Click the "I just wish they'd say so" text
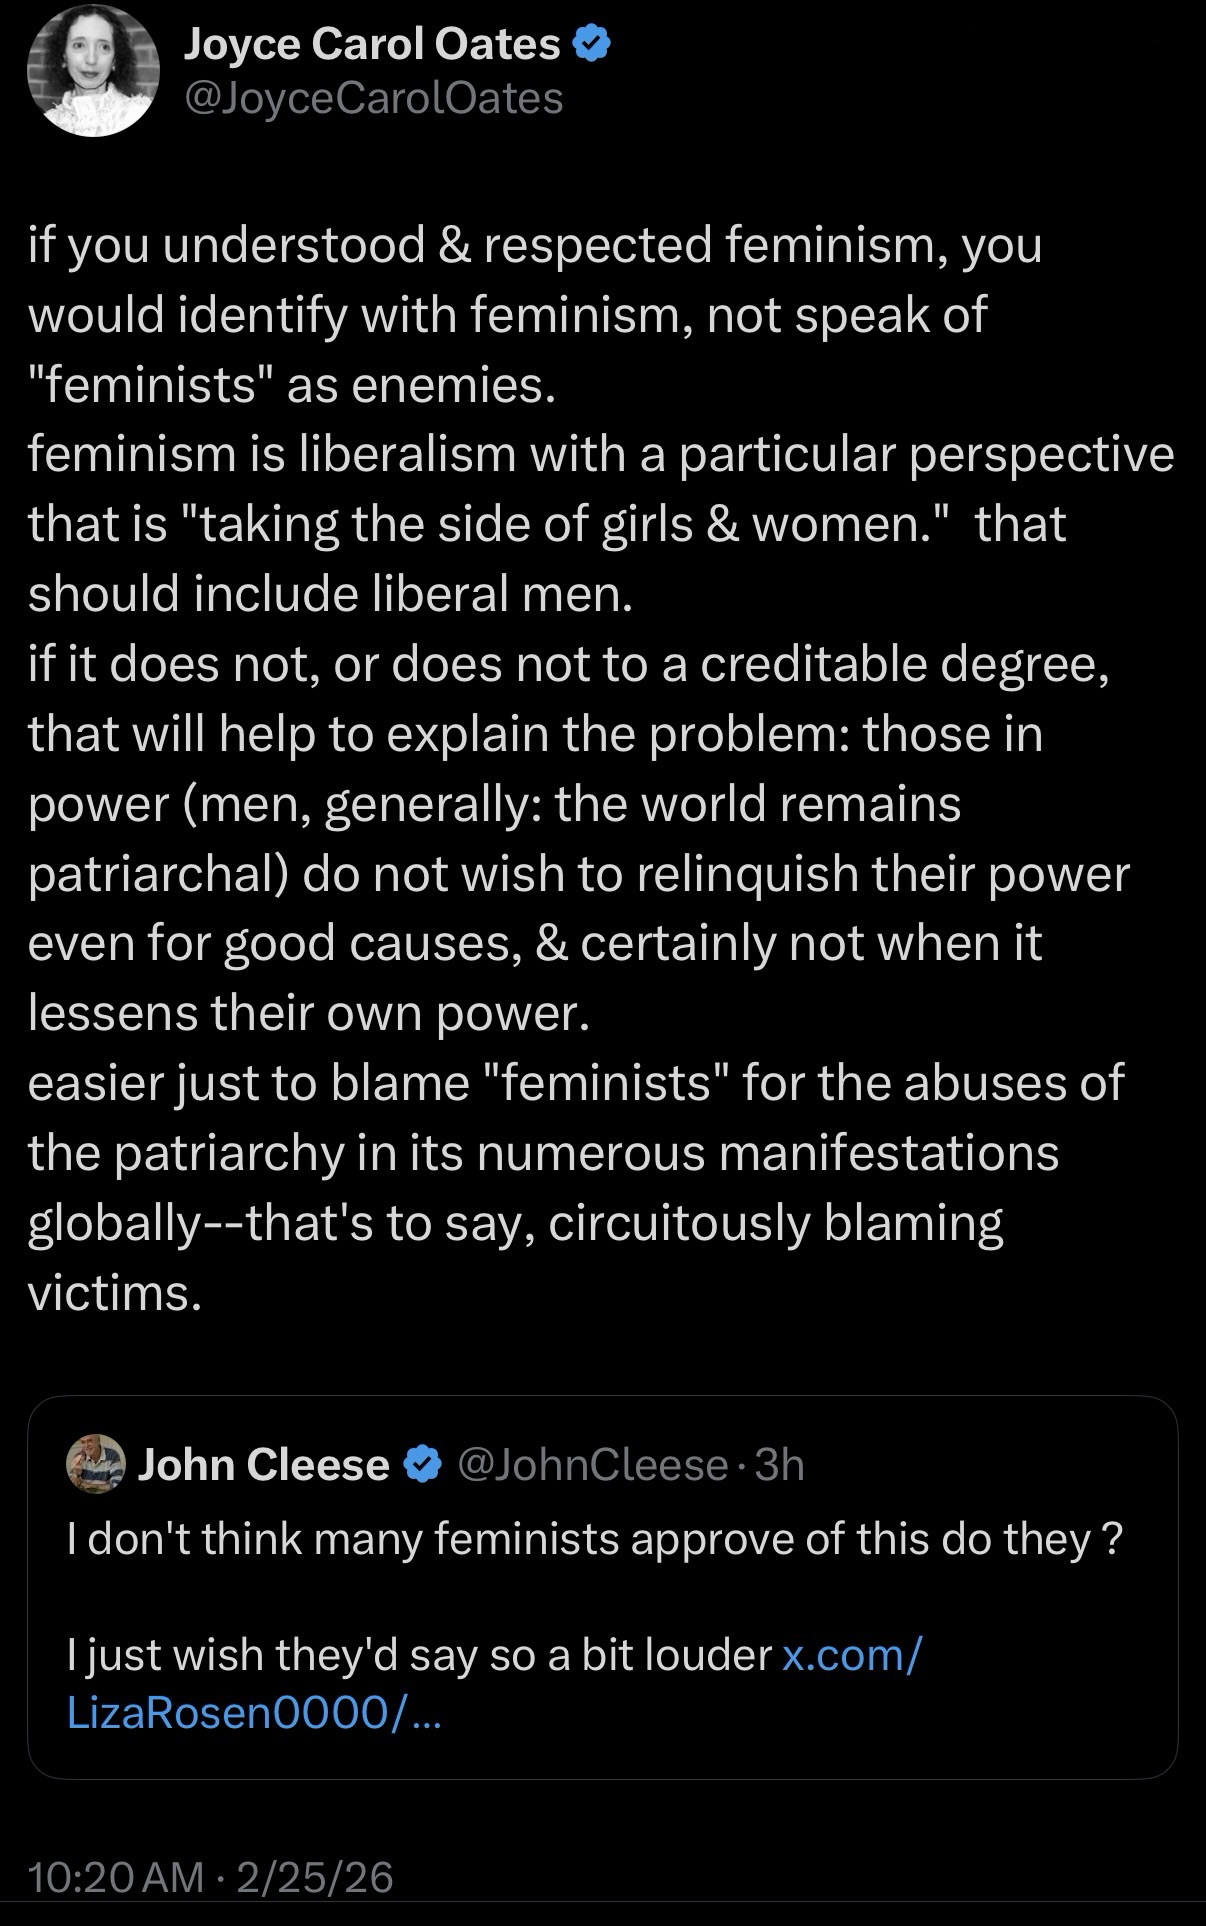Image resolution: width=1206 pixels, height=1926 pixels. click(420, 1655)
